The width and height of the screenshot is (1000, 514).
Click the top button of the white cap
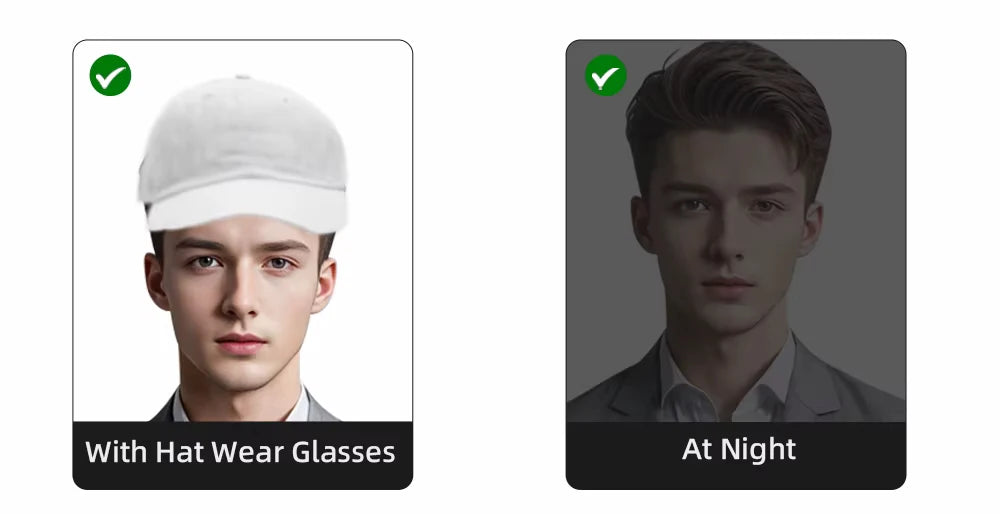click(243, 77)
